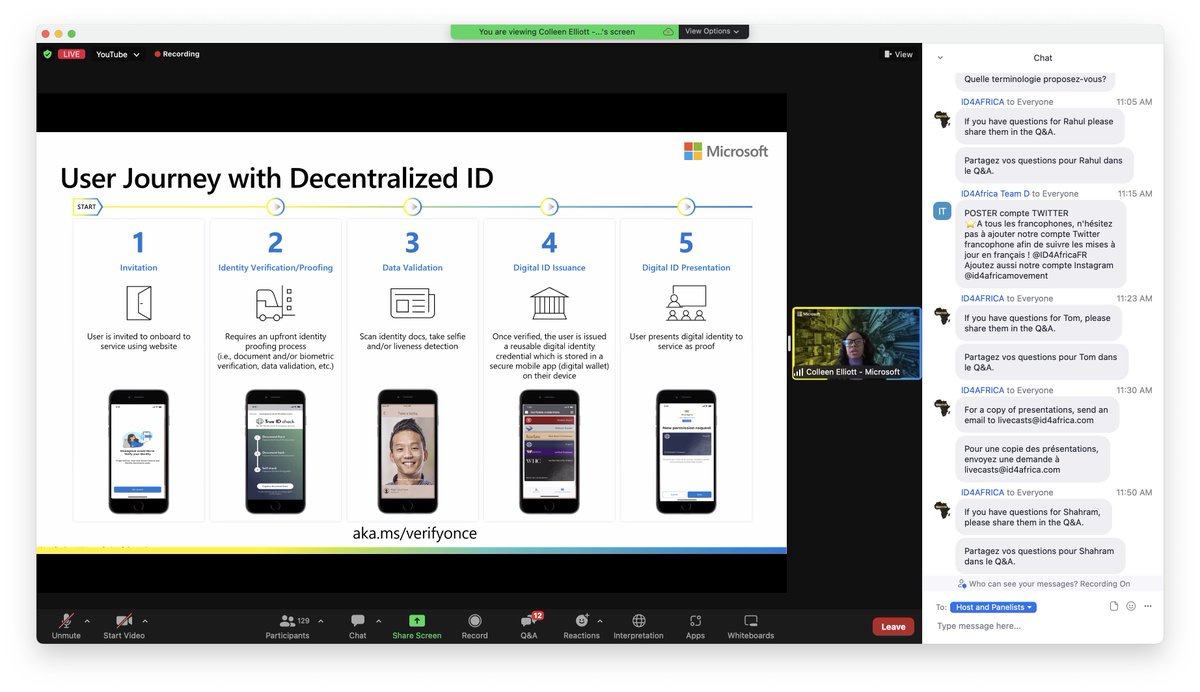
Task: Click the Recording status indicator
Action: (177, 54)
